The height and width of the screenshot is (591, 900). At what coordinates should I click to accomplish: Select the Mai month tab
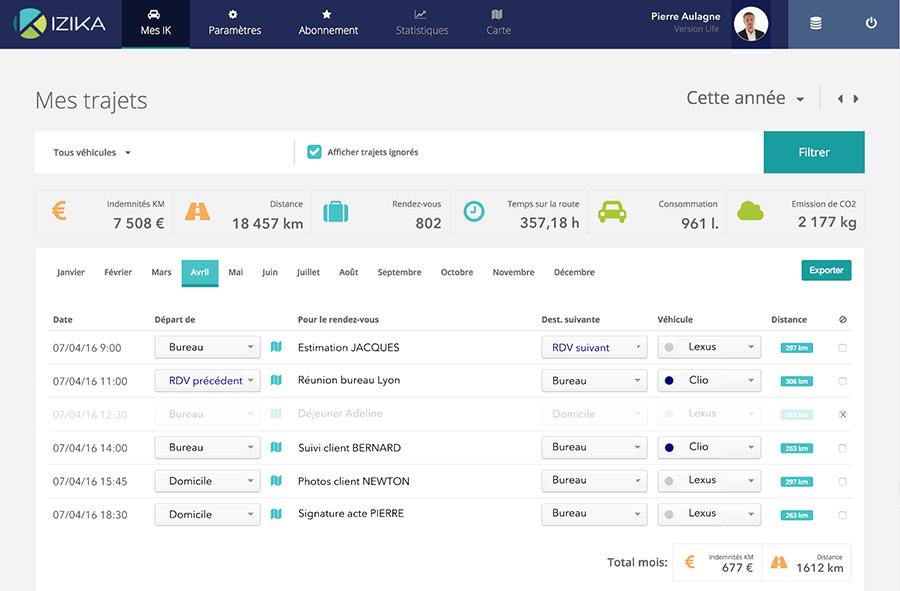(235, 272)
